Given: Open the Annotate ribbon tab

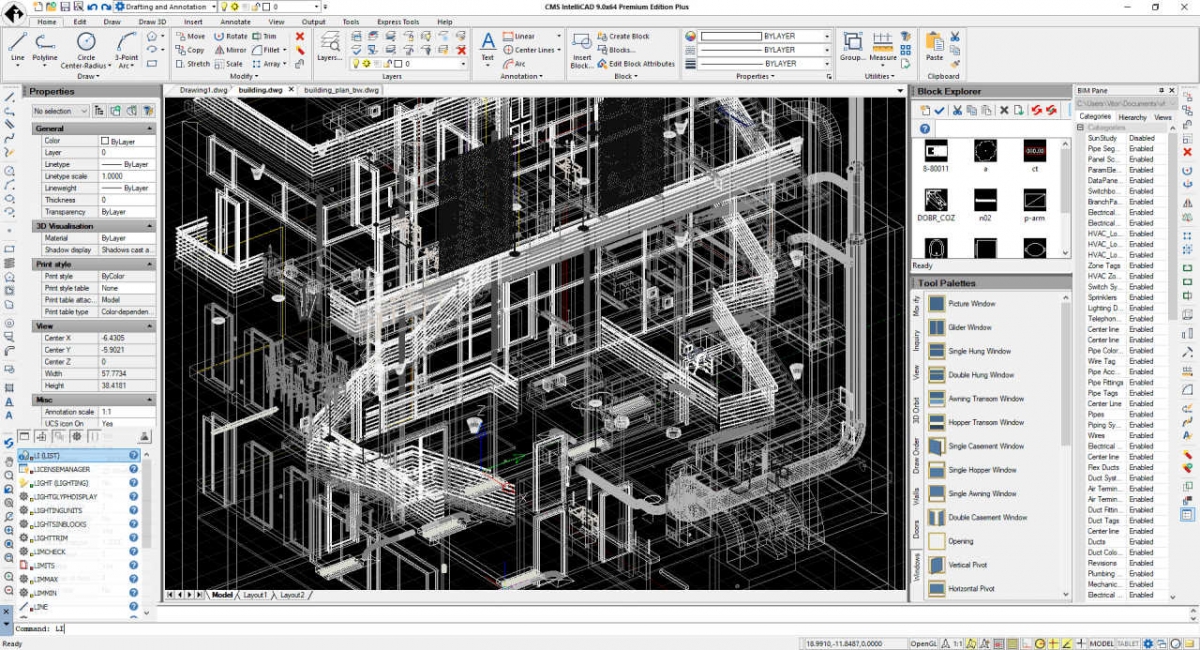Looking at the screenshot, I should click(x=235, y=21).
